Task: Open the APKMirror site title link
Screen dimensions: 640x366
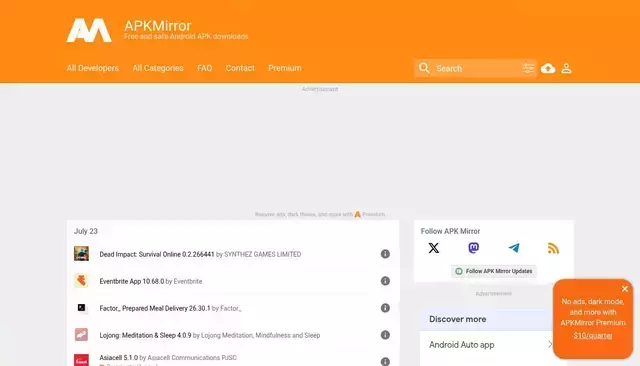Action: (x=158, y=26)
